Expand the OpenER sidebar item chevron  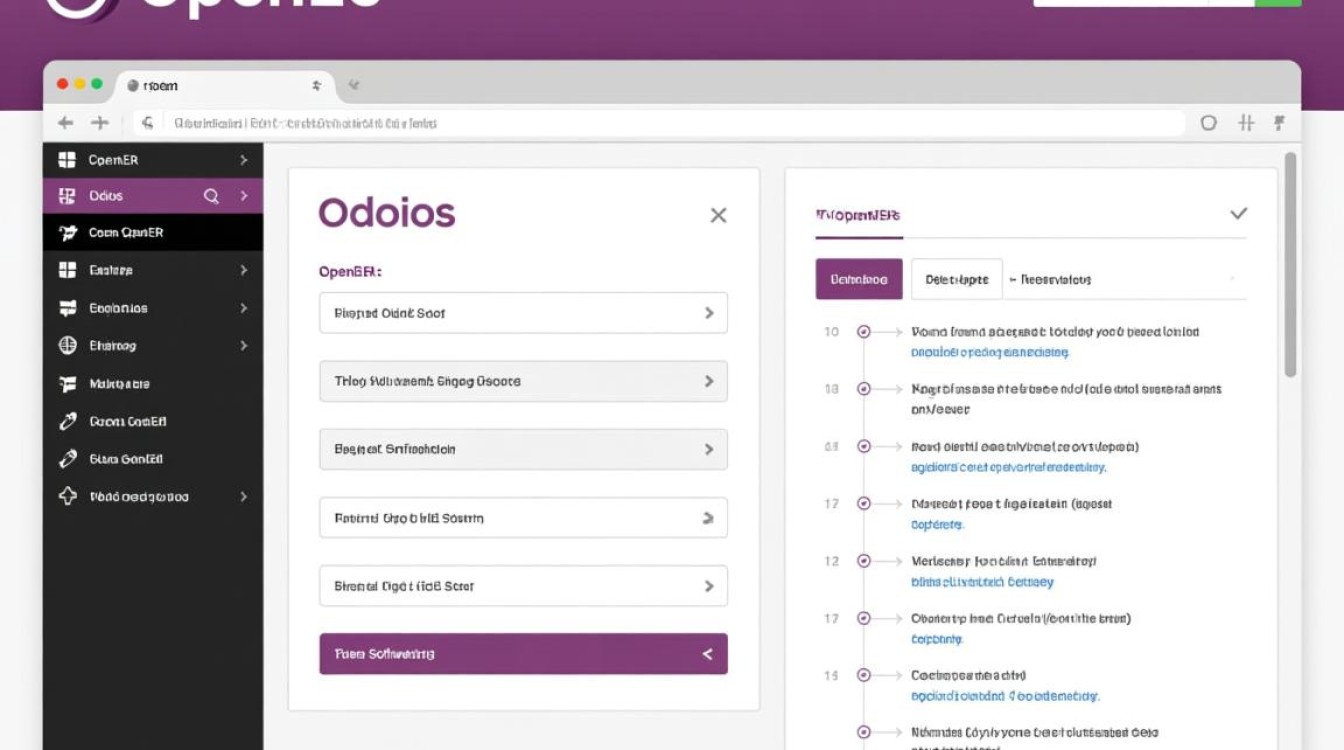(243, 160)
